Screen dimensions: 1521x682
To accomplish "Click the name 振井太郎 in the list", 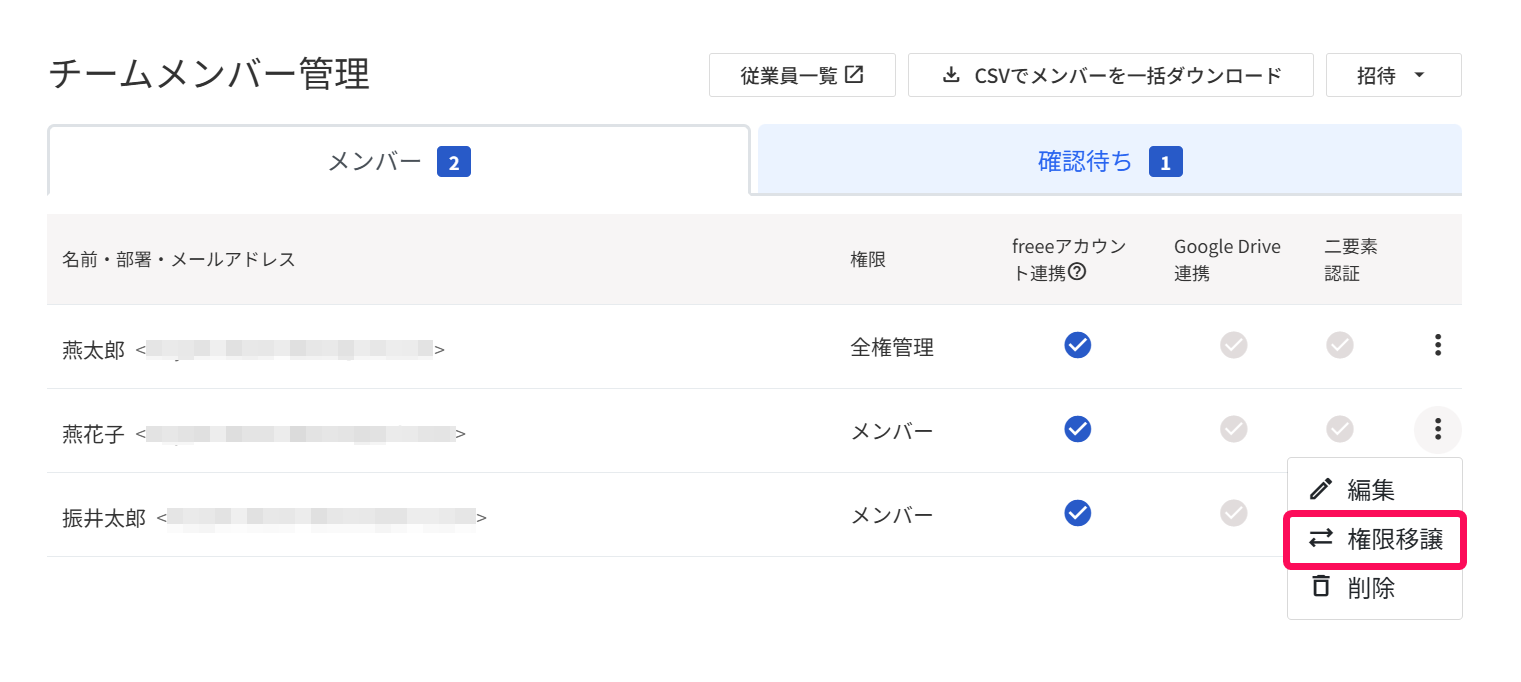I will pos(104,518).
